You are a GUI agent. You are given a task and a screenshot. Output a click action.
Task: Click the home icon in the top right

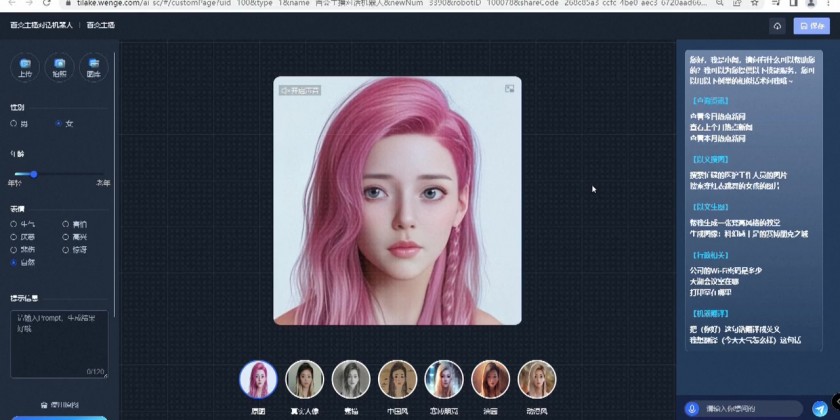tap(778, 25)
